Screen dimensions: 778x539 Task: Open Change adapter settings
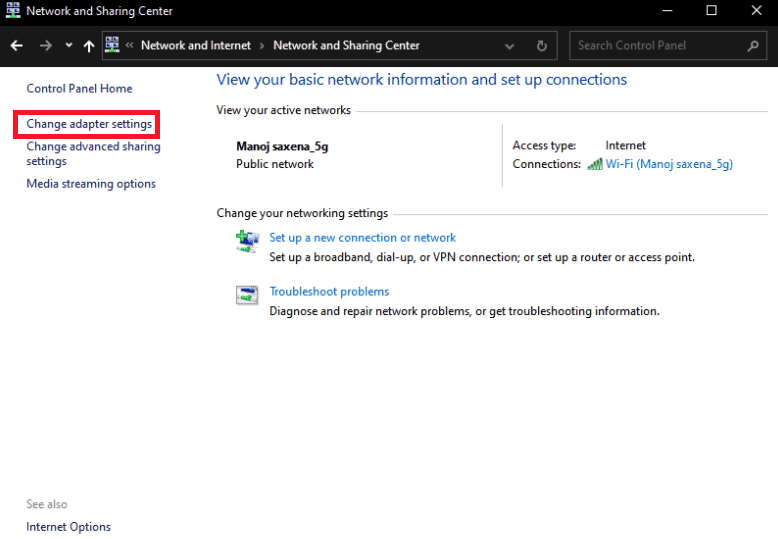tap(89, 125)
